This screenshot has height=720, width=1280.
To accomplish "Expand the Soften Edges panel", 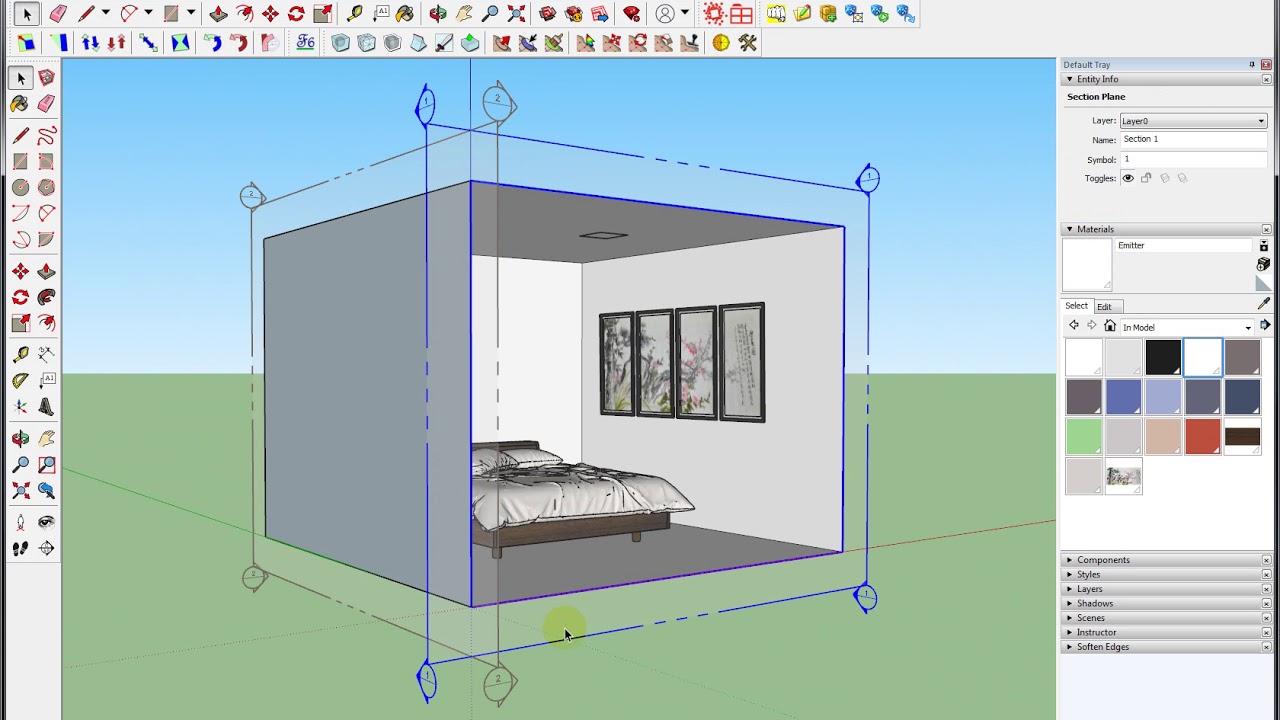I will (1069, 647).
